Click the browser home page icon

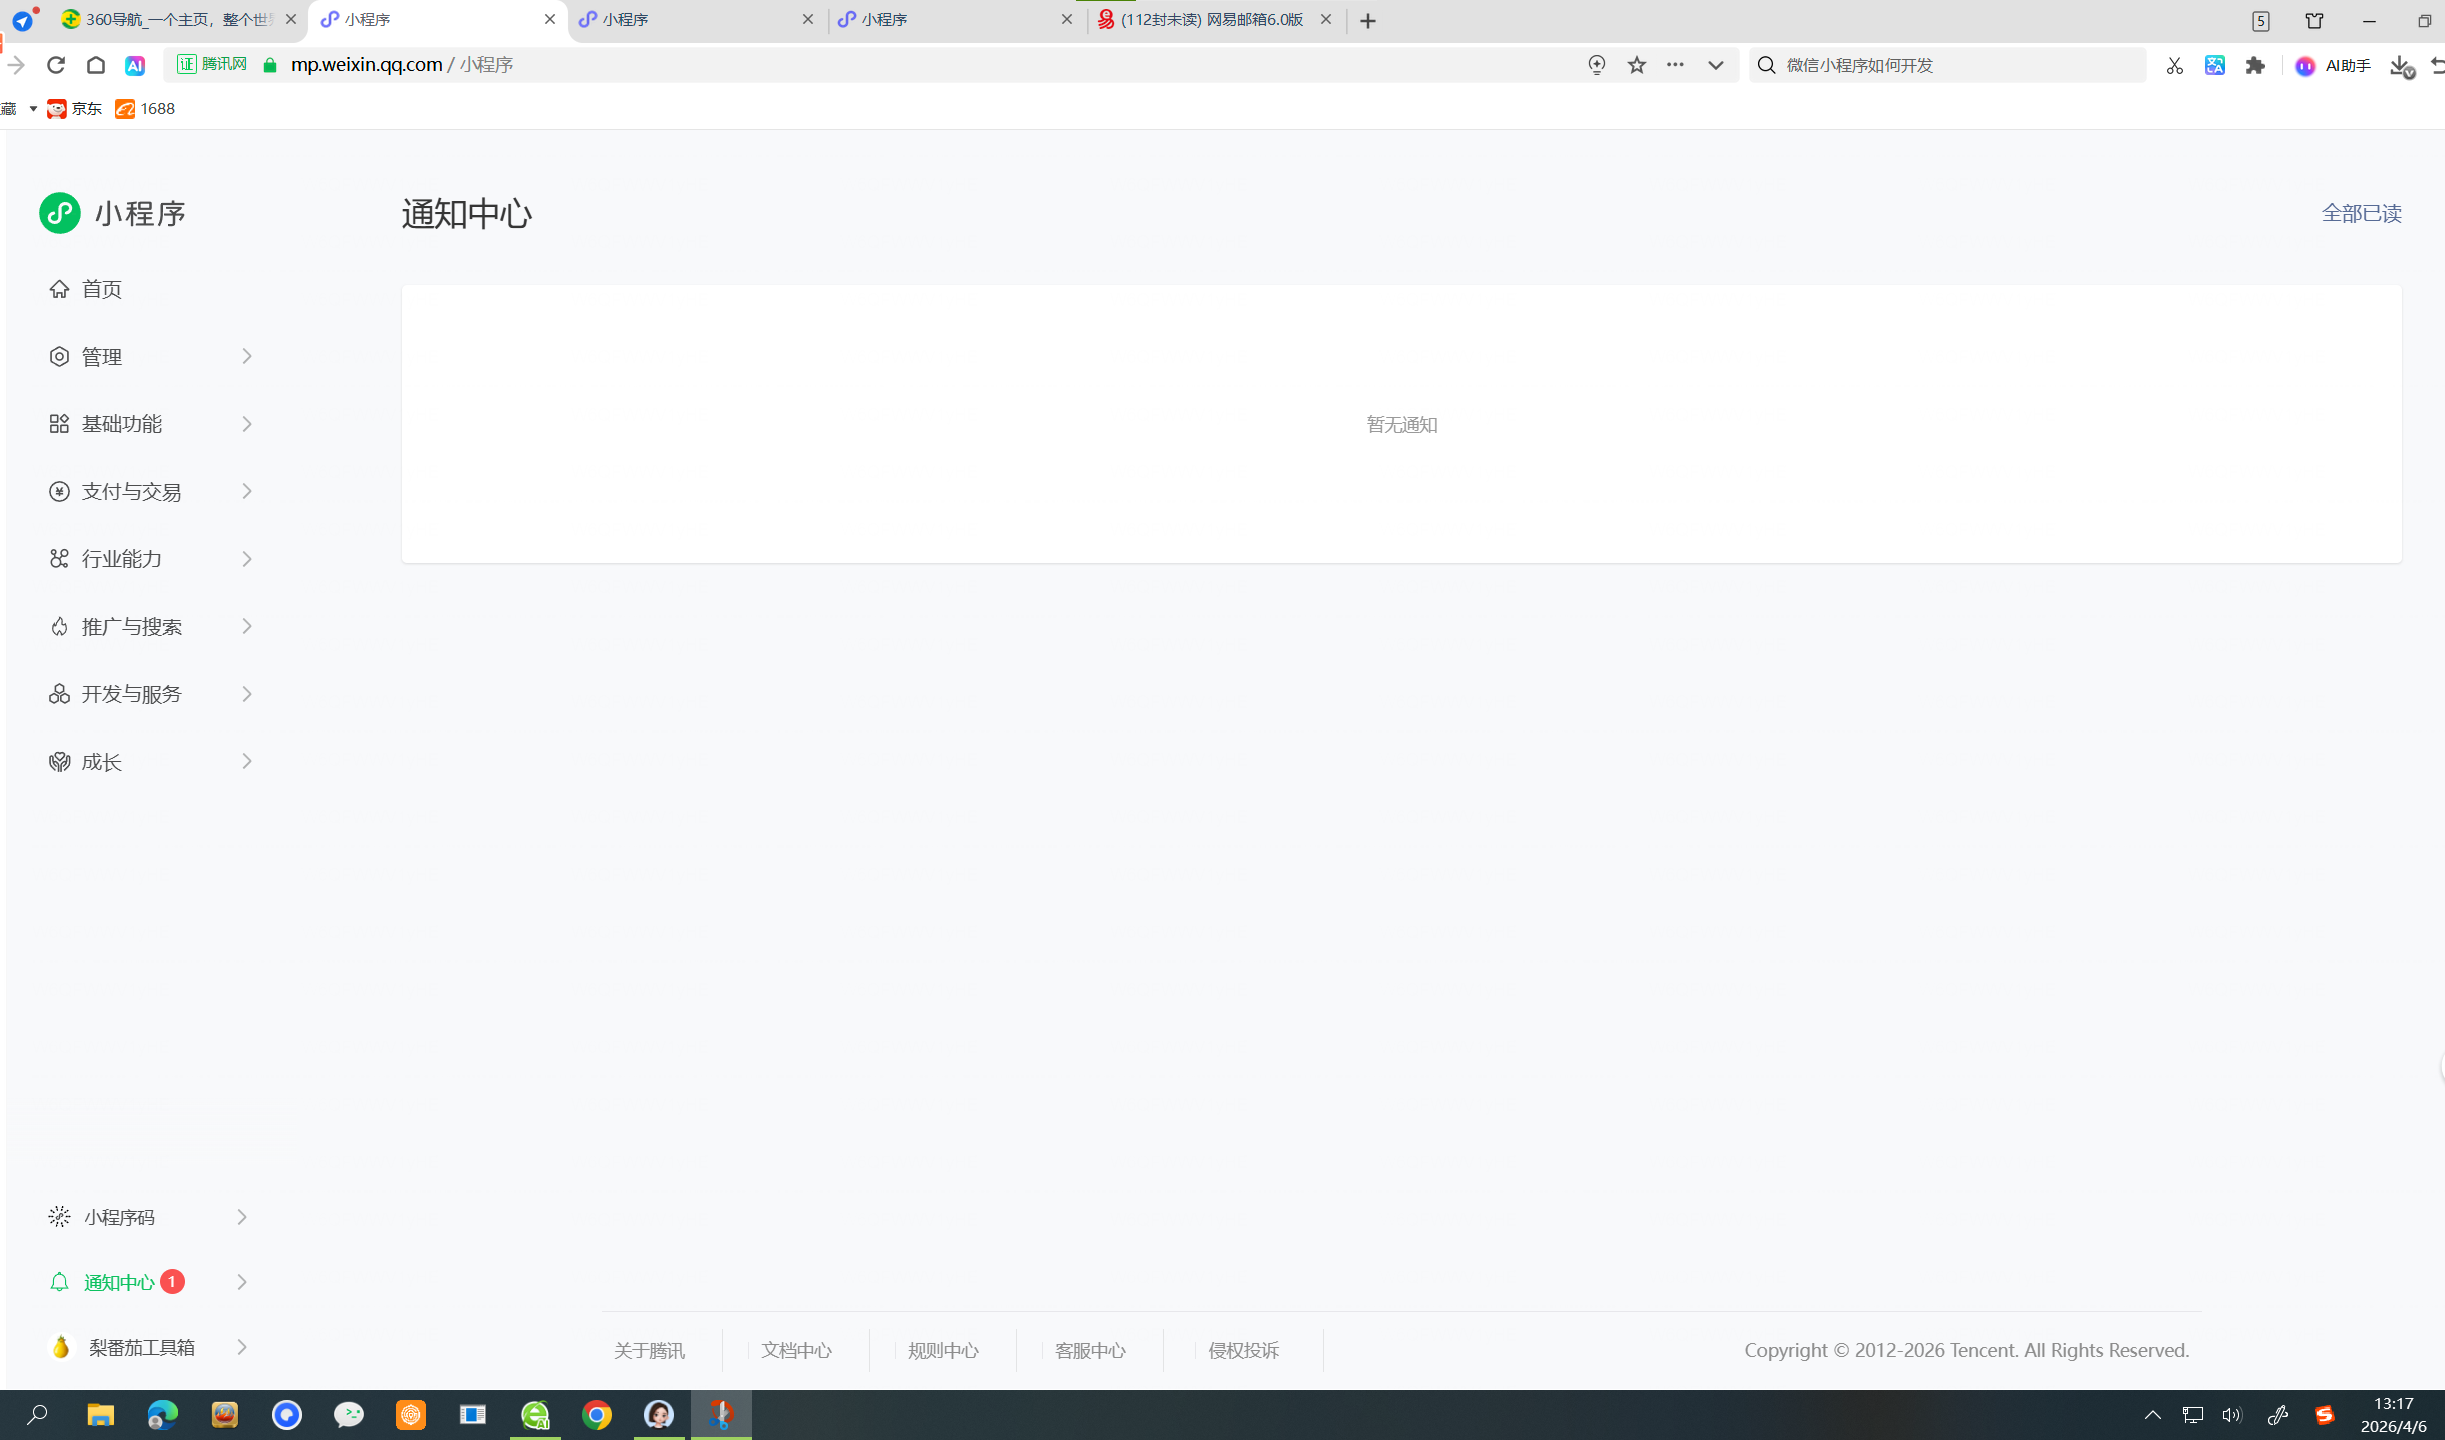96,65
